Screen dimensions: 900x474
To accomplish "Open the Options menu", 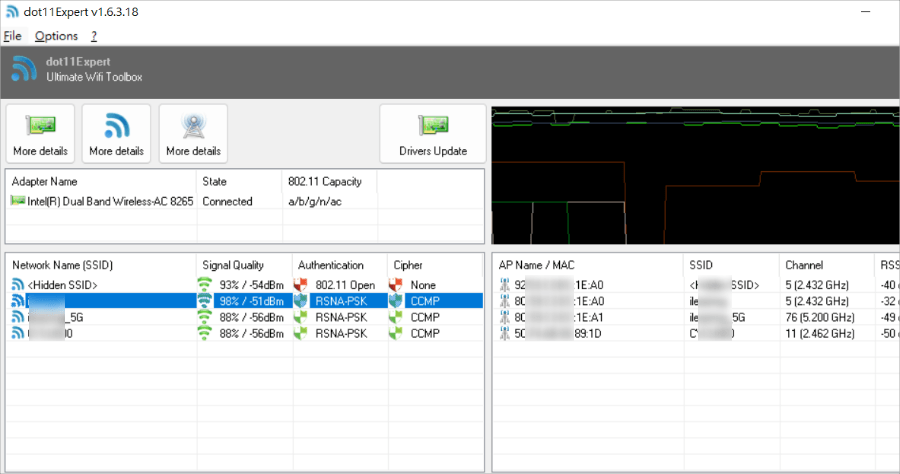I will tap(56, 36).
